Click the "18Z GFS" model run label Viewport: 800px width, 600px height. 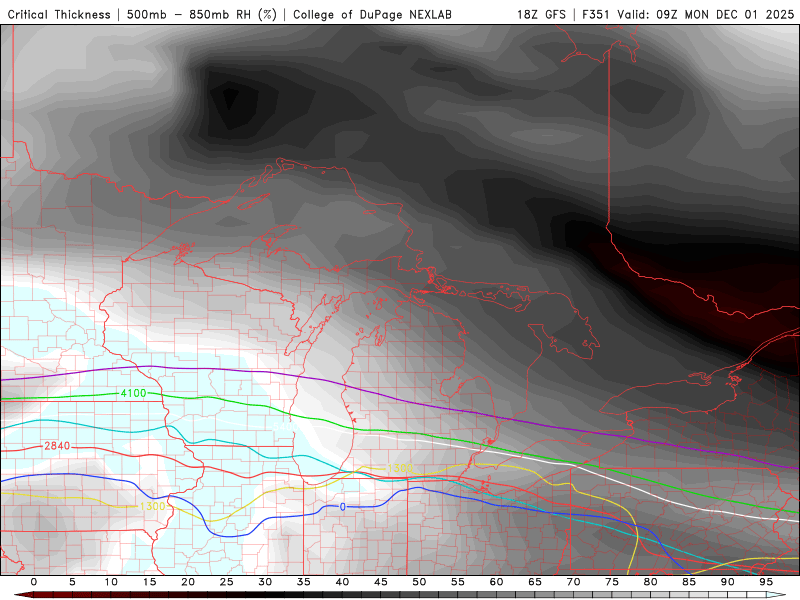click(541, 14)
